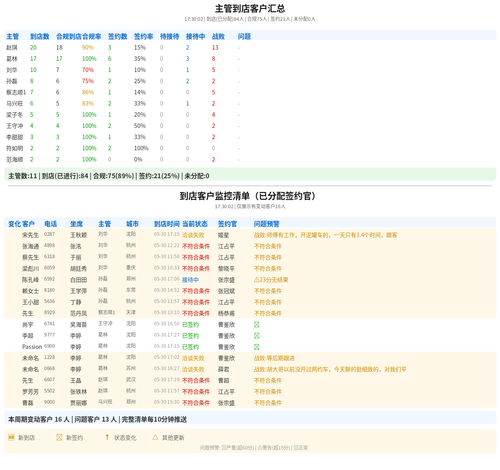Click the 新到店 legend icon
Viewport: 500px width, 470px height.
pos(11,437)
